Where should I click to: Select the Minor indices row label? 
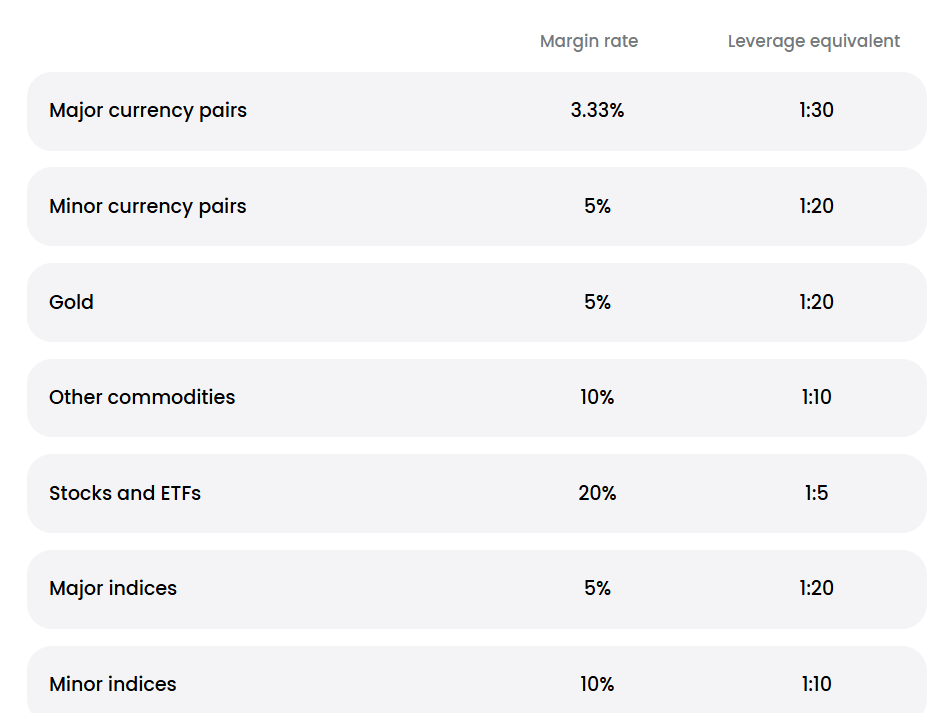[x=113, y=684]
